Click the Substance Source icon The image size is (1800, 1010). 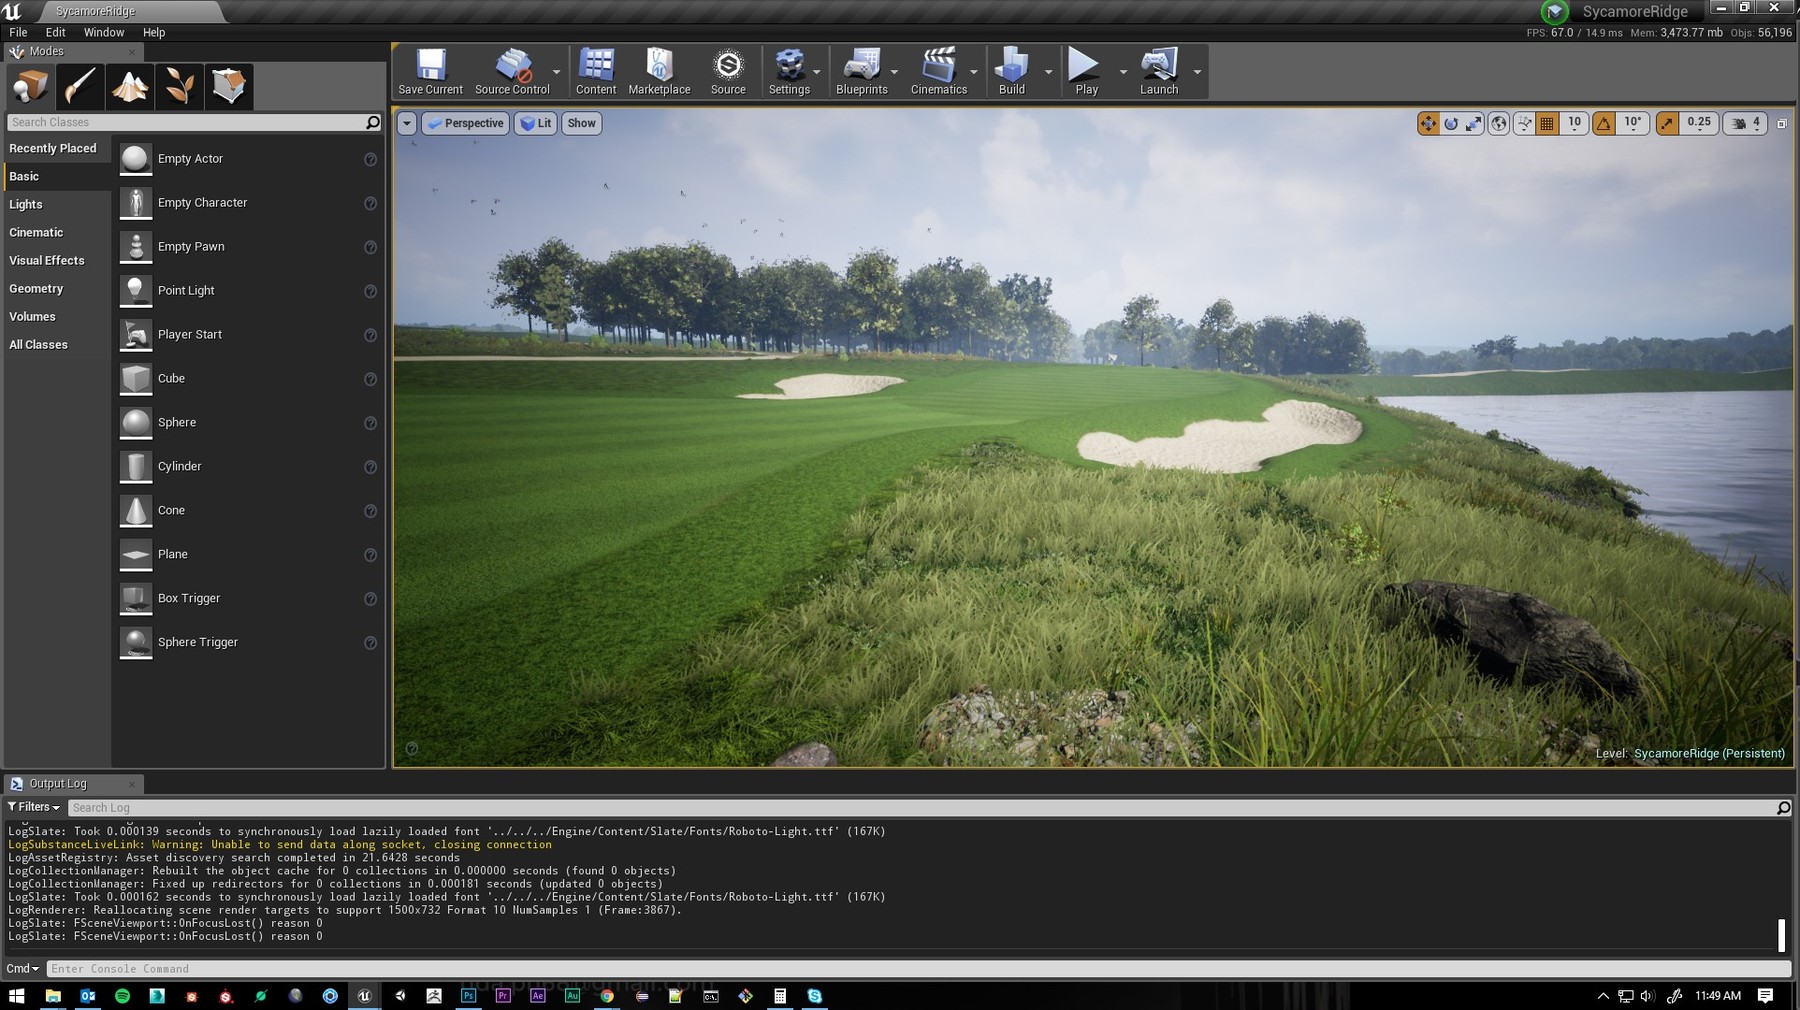tap(728, 72)
